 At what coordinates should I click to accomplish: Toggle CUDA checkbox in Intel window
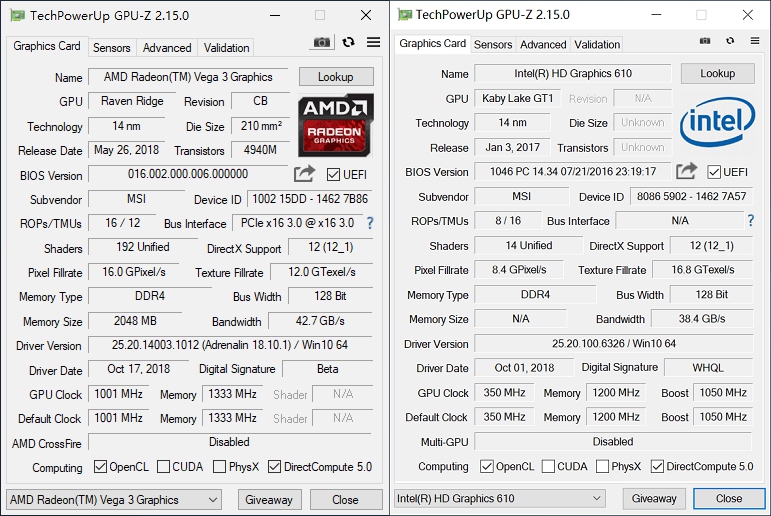[548, 466]
